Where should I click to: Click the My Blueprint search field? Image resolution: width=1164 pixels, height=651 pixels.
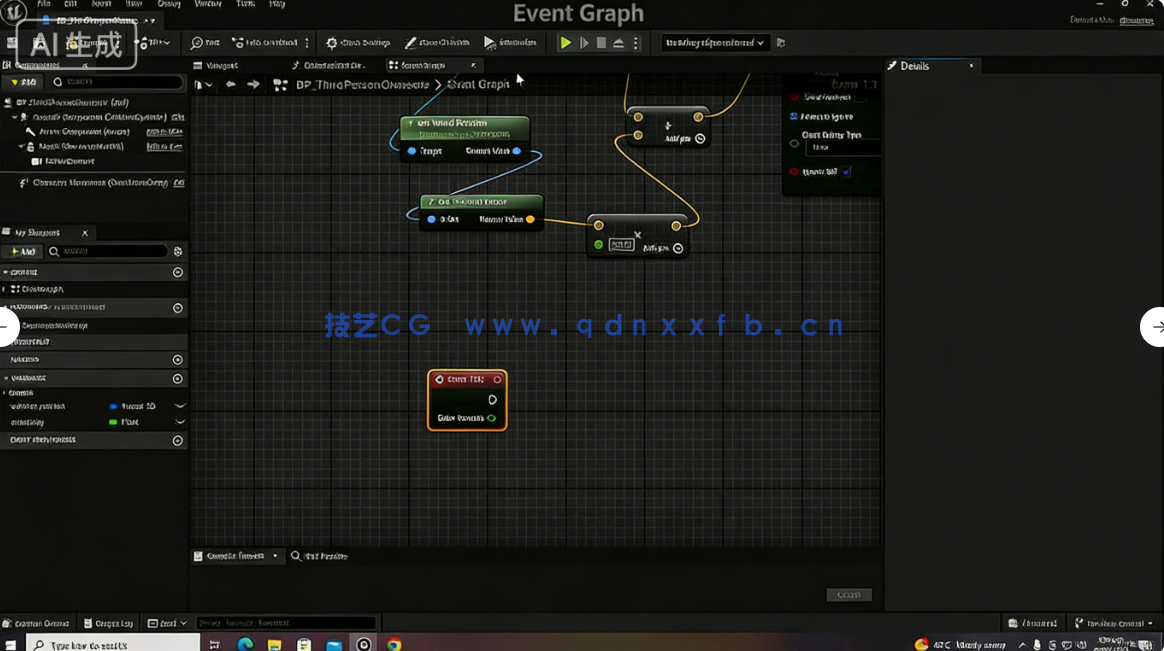(108, 252)
